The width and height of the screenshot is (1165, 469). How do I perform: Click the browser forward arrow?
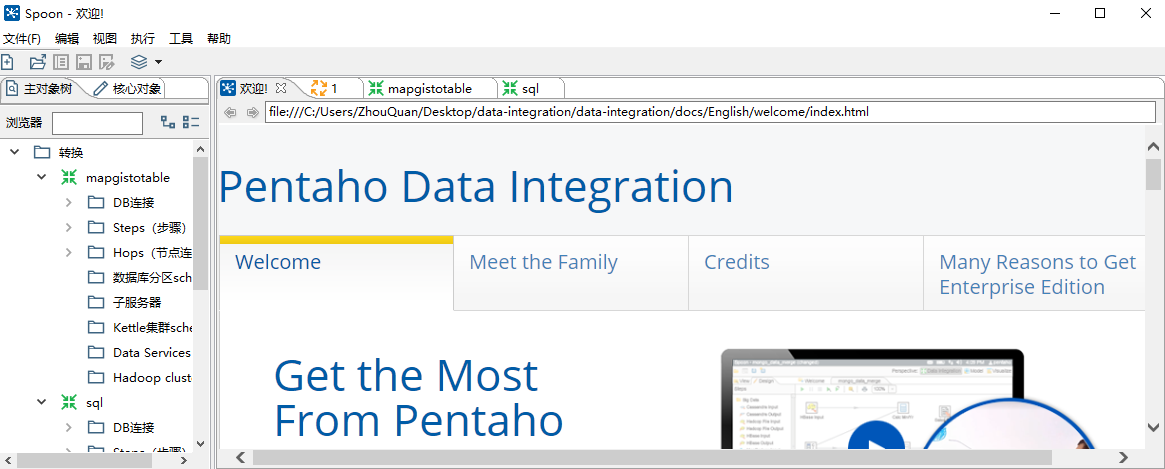coord(253,112)
